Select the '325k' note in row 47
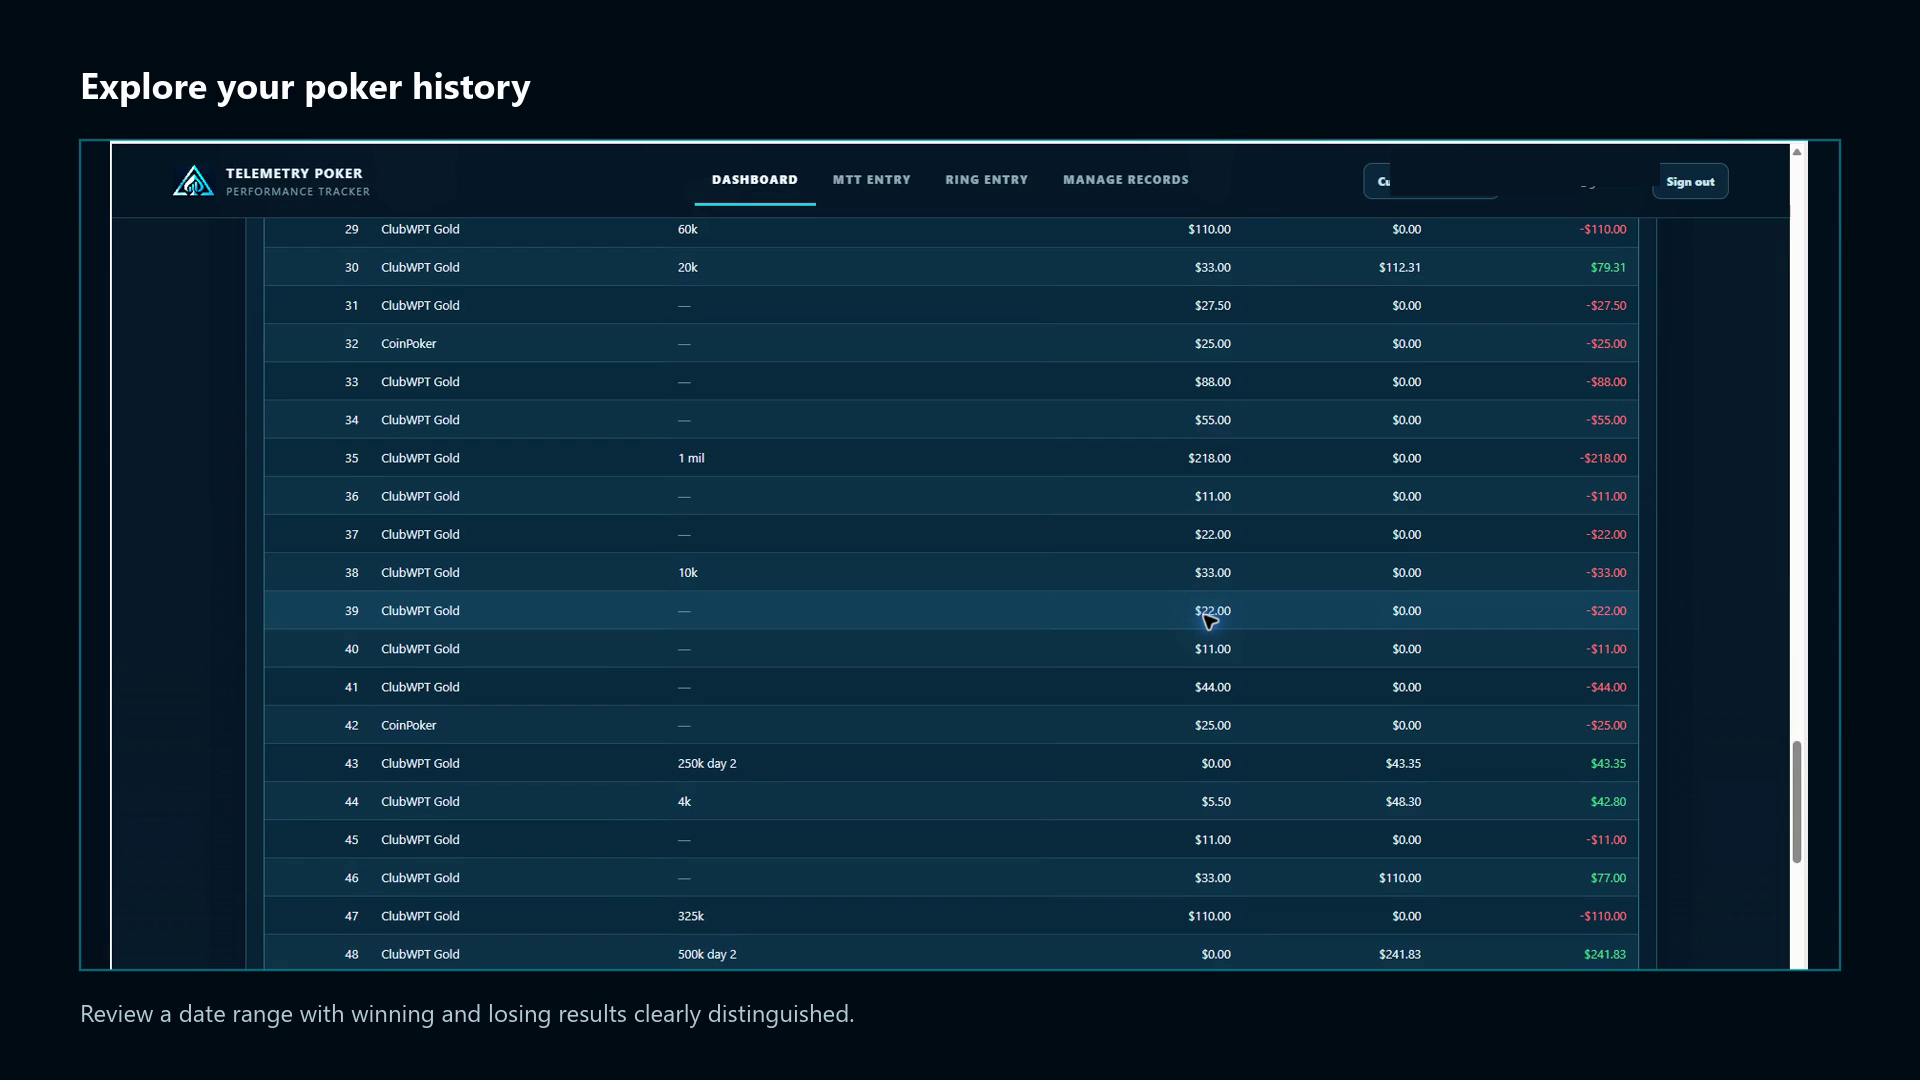This screenshot has height=1080, width=1920. 691,917
